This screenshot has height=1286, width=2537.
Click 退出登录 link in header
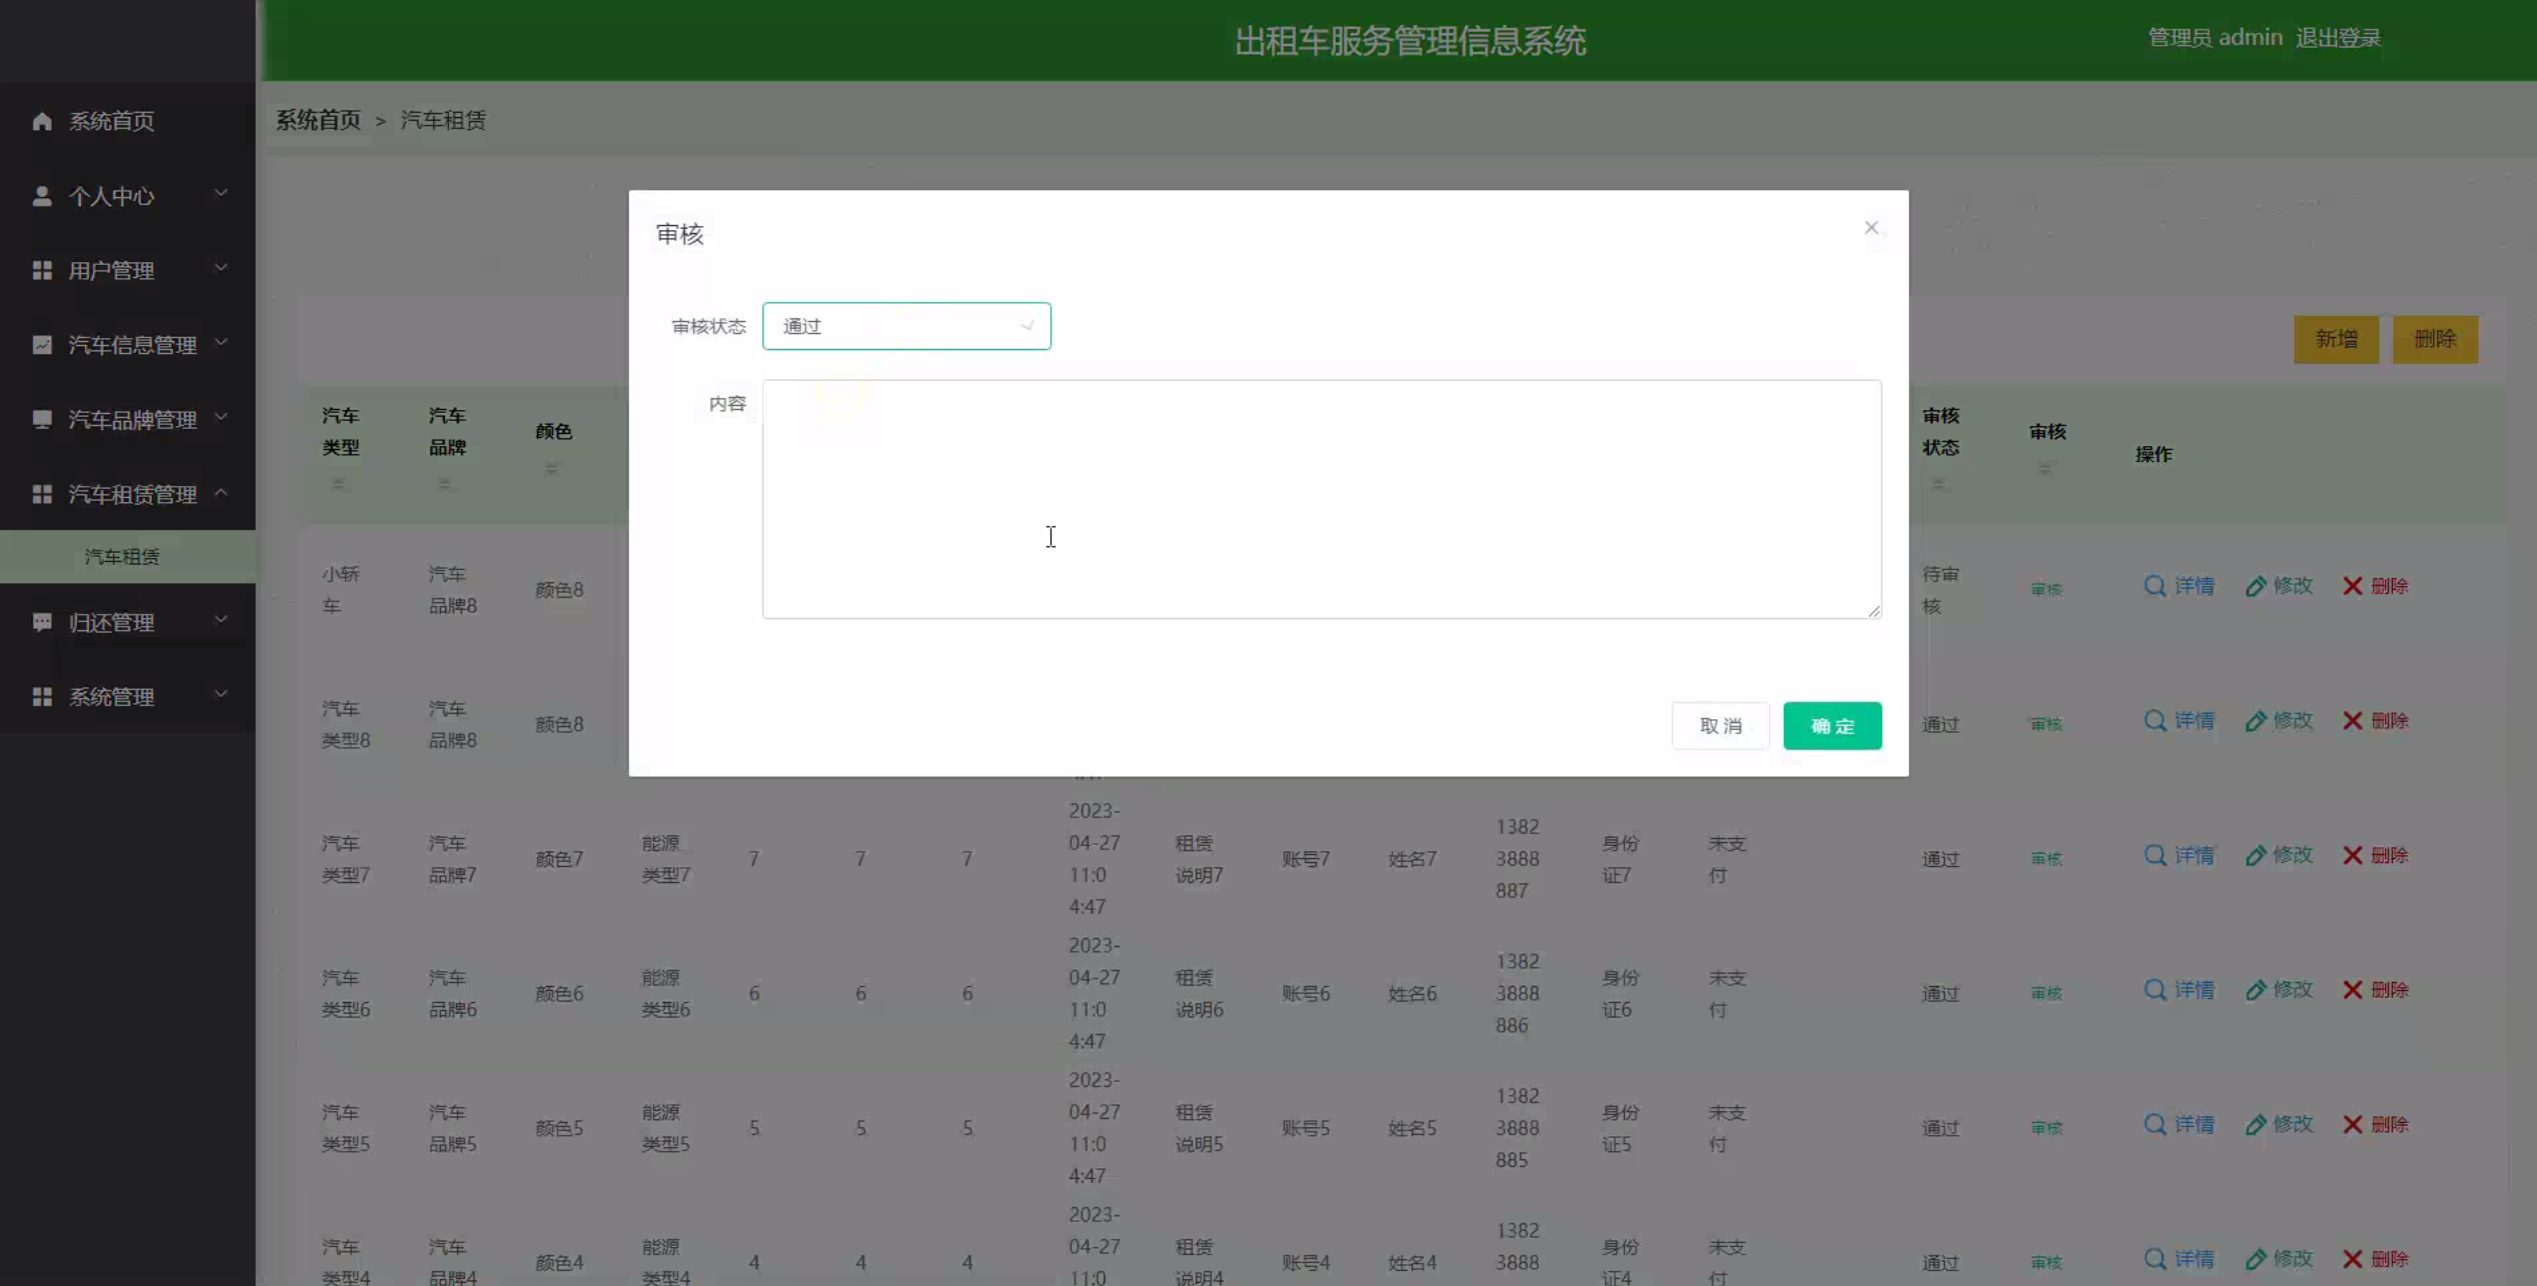click(x=2337, y=38)
